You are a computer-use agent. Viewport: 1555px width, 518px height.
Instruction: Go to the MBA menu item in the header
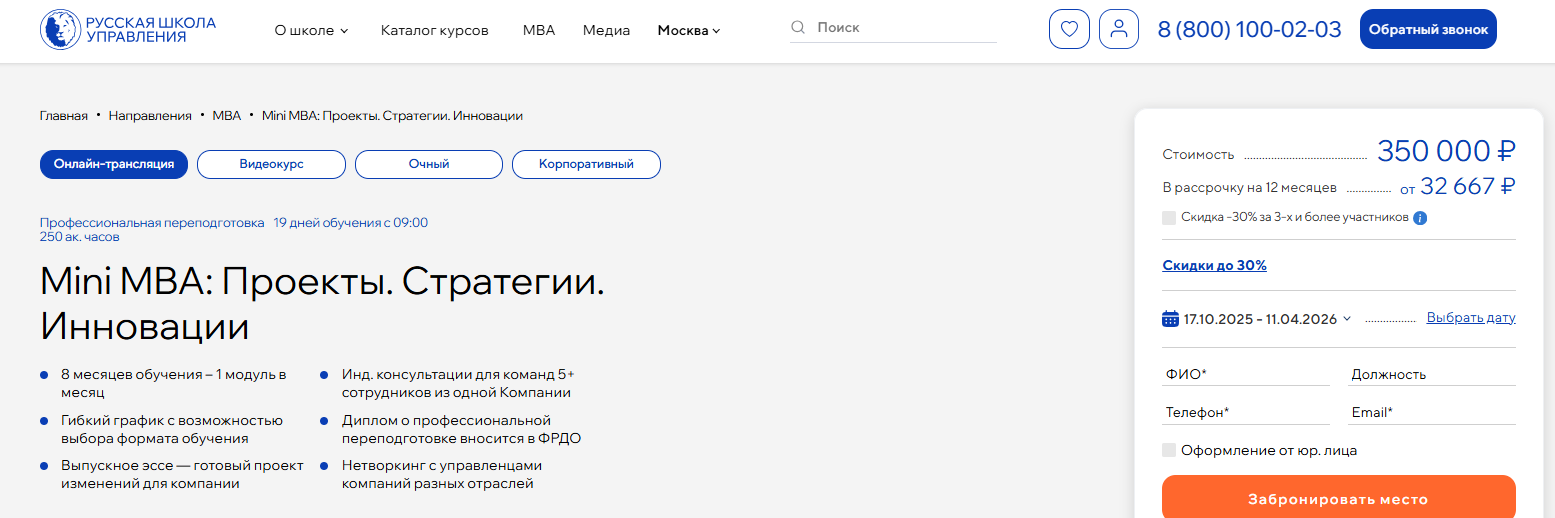coord(538,30)
